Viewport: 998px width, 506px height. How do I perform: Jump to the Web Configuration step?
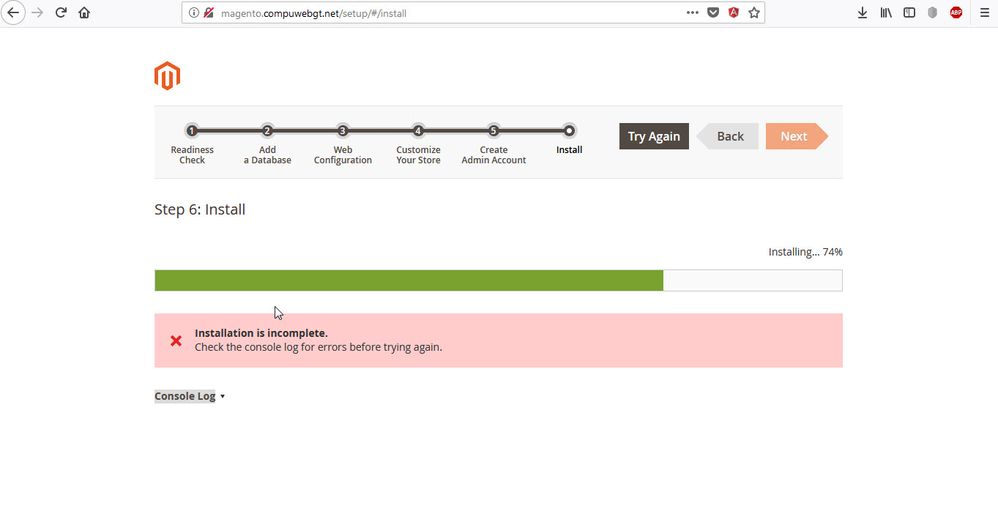coord(343,131)
